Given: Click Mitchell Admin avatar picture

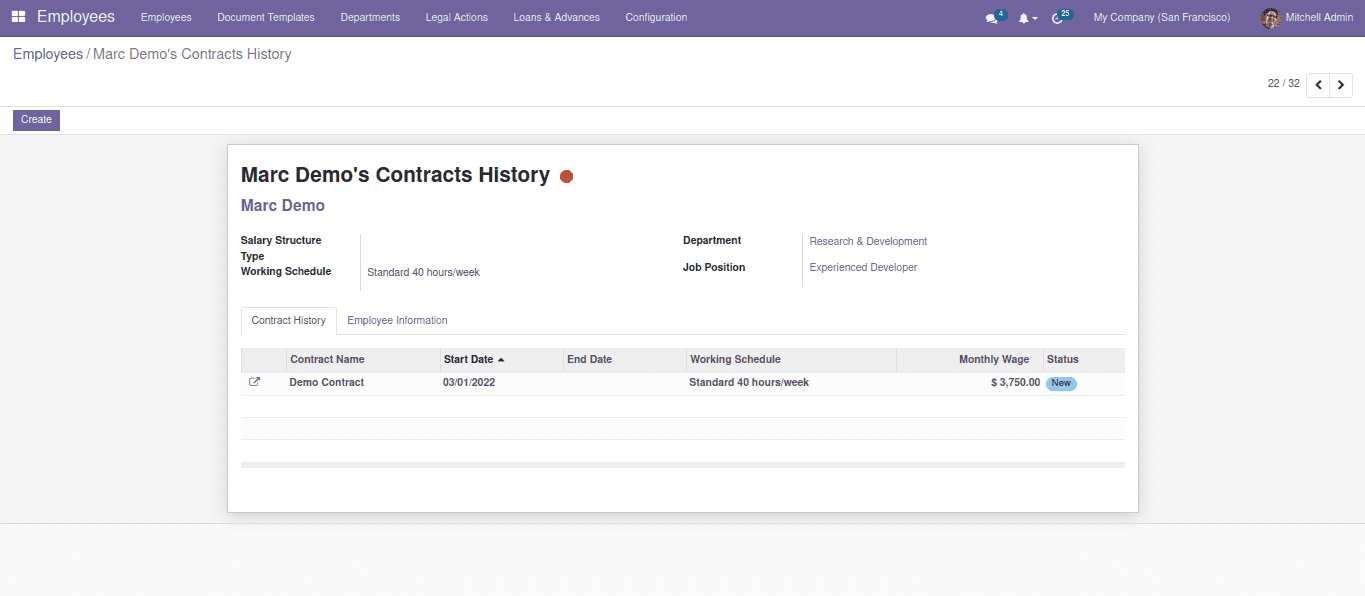Looking at the screenshot, I should coord(1270,18).
